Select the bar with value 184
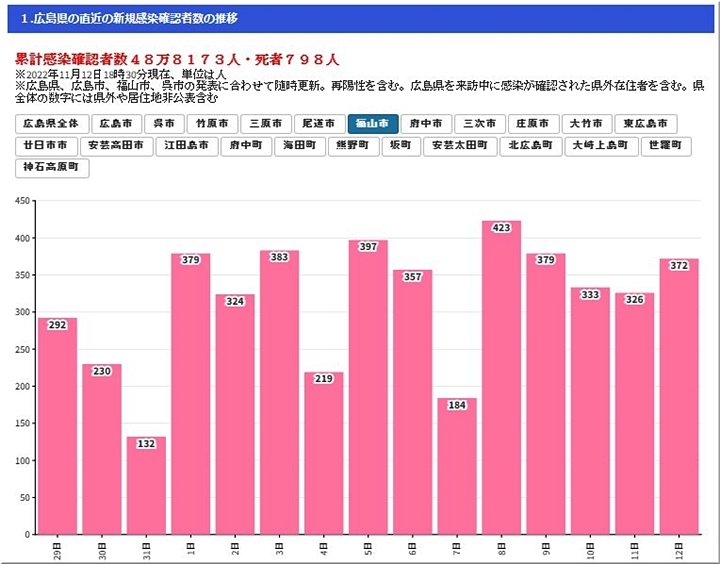 coord(457,467)
